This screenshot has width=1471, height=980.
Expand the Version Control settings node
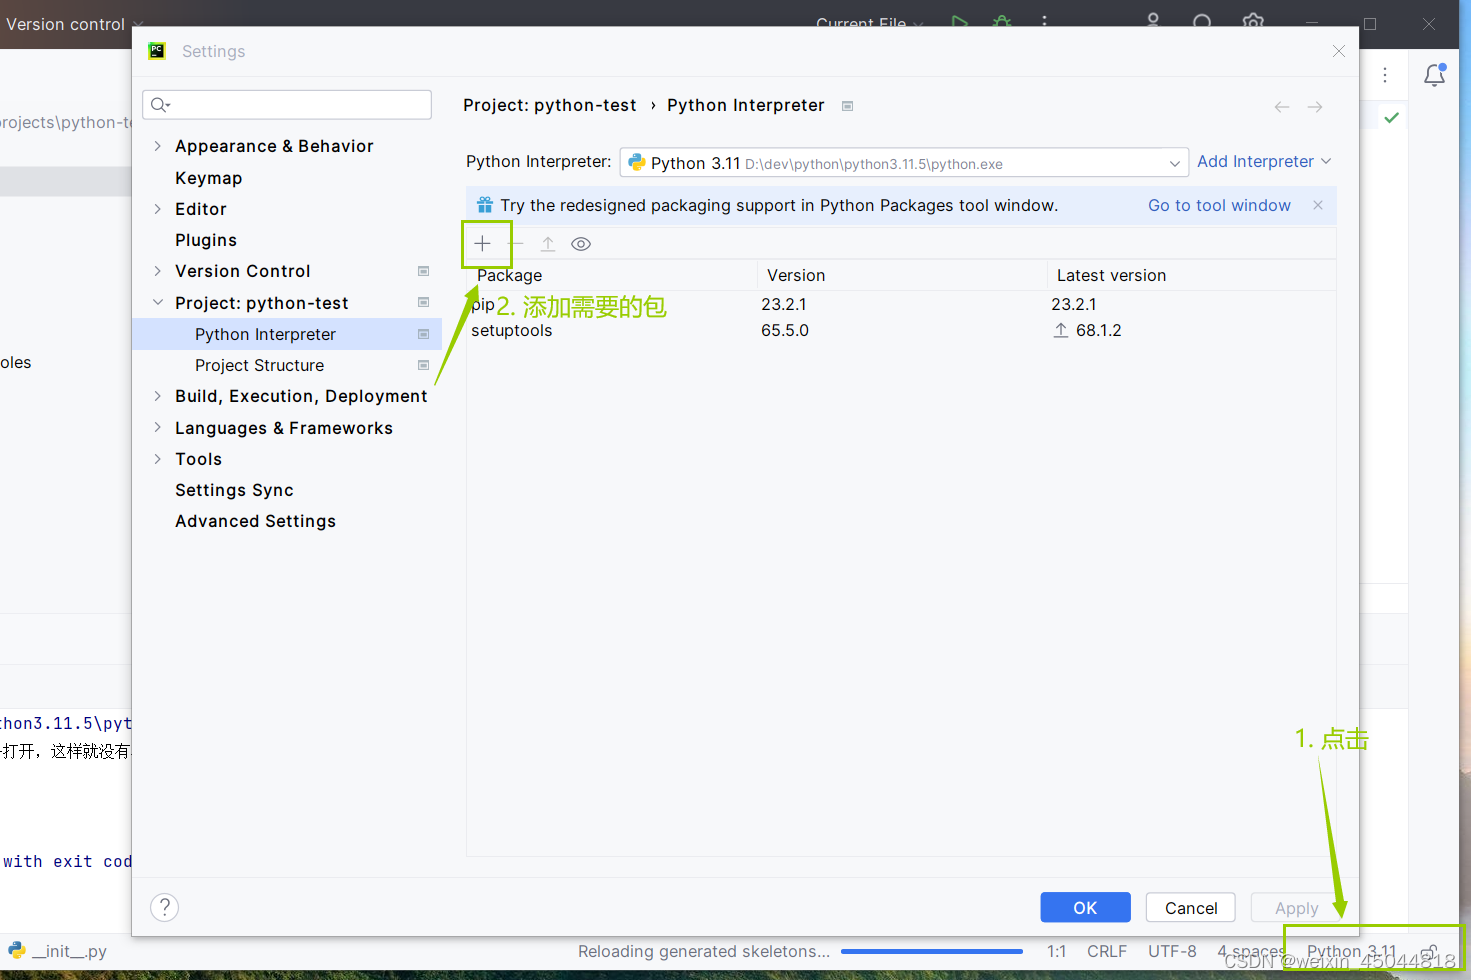tap(157, 271)
